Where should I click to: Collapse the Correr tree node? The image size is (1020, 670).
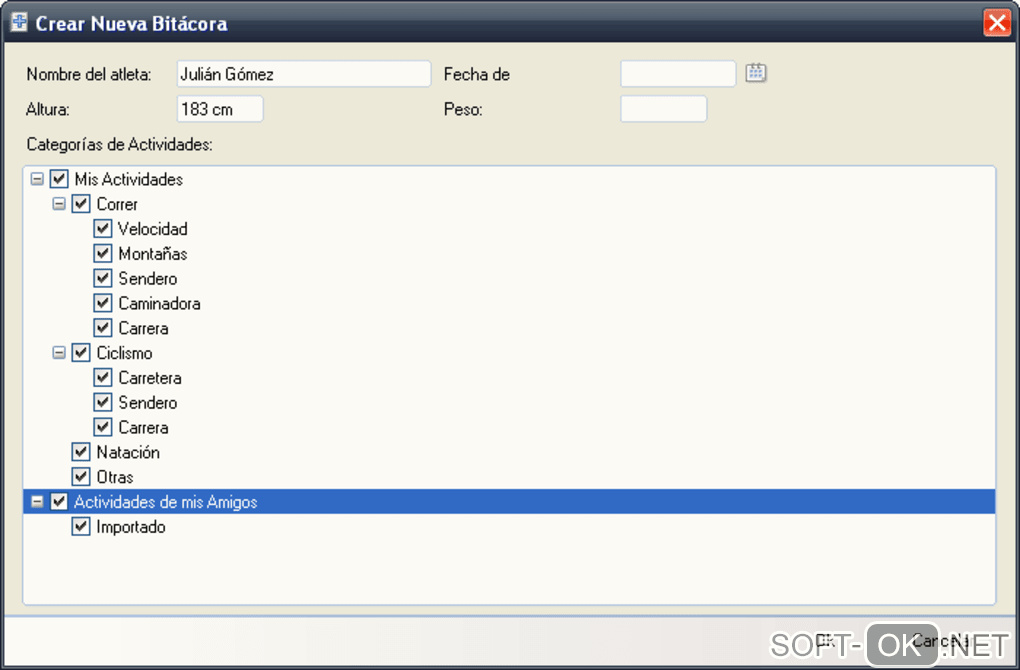point(59,204)
